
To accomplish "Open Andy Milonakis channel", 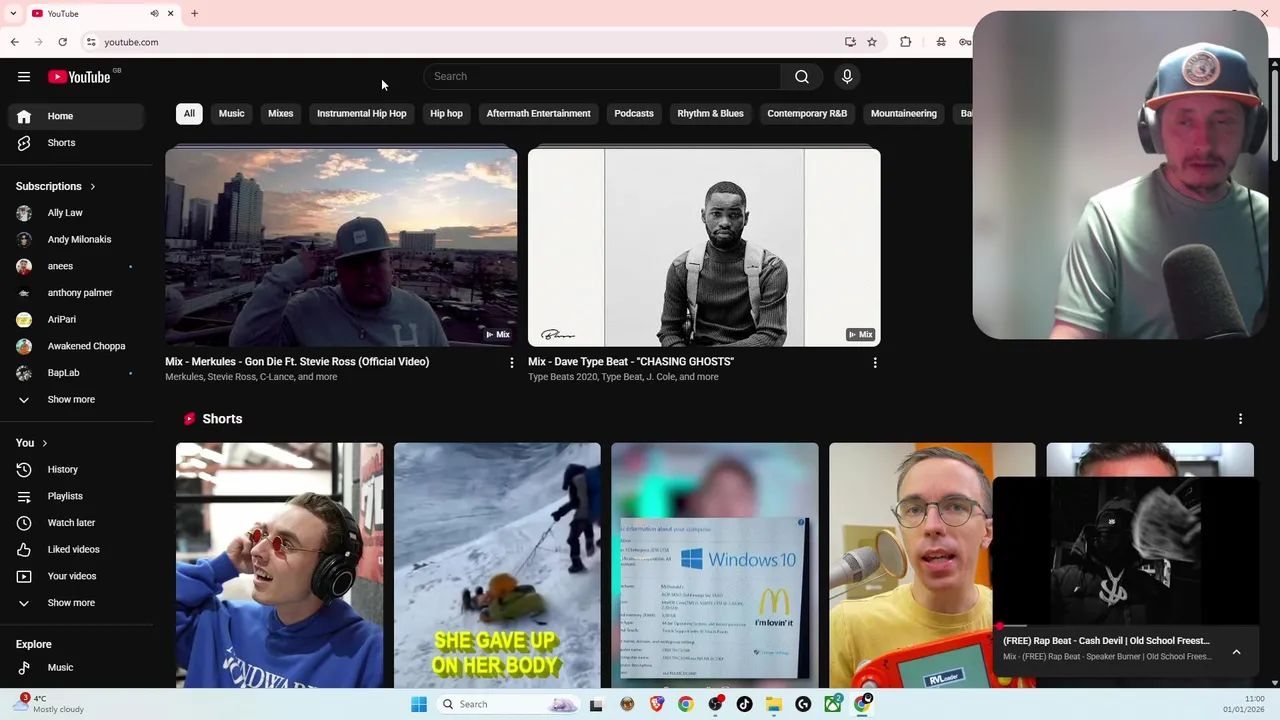I will (x=77, y=240).
